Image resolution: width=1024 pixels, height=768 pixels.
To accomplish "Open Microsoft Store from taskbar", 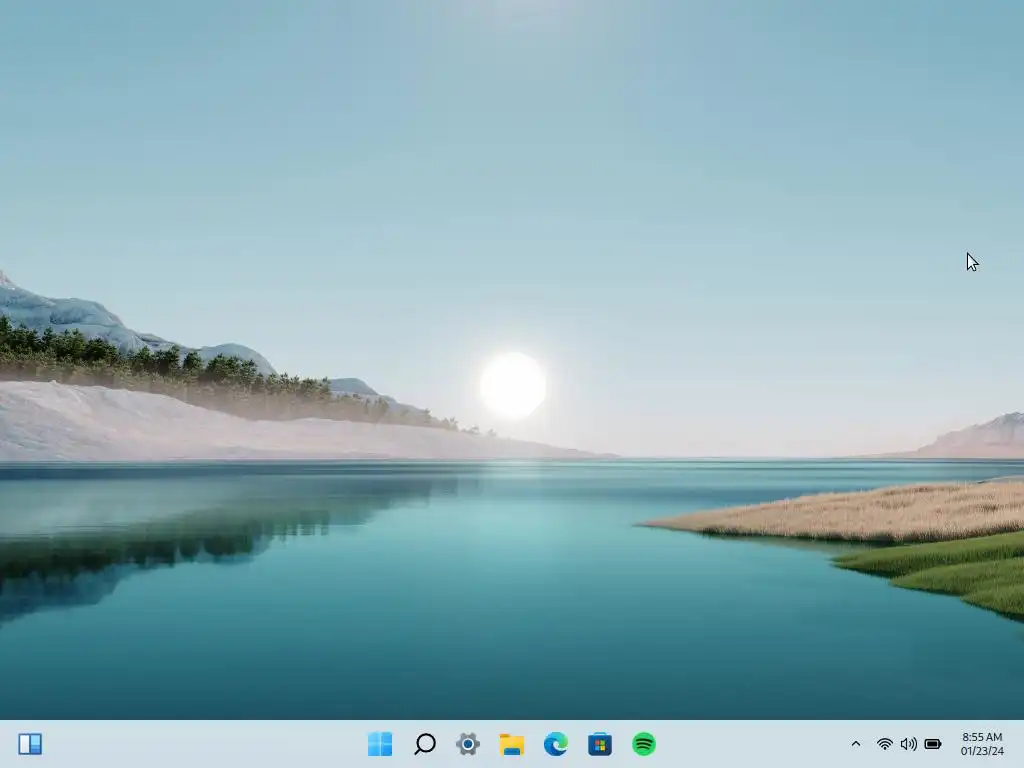I will coord(600,744).
